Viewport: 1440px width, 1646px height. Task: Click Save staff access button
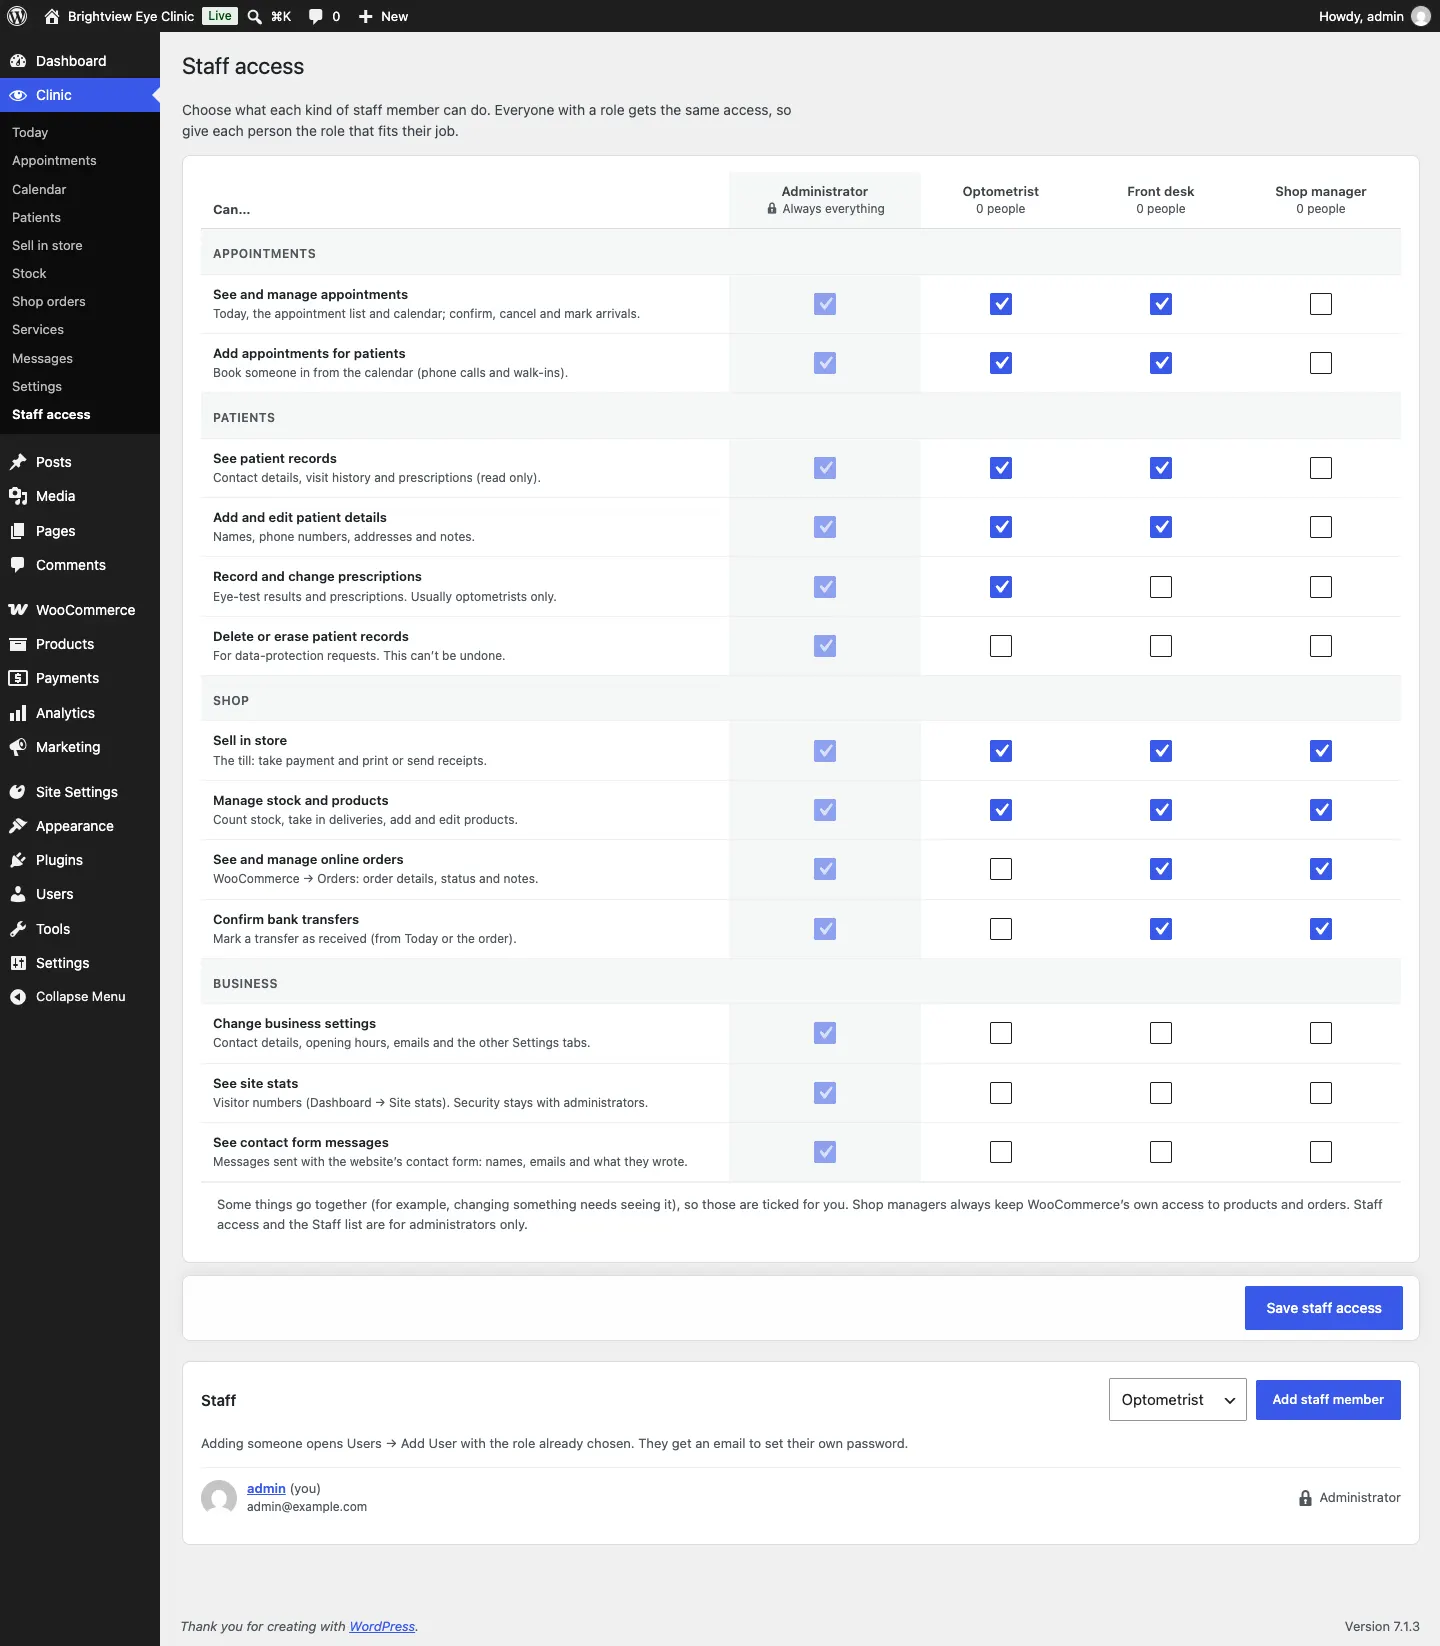tap(1324, 1308)
